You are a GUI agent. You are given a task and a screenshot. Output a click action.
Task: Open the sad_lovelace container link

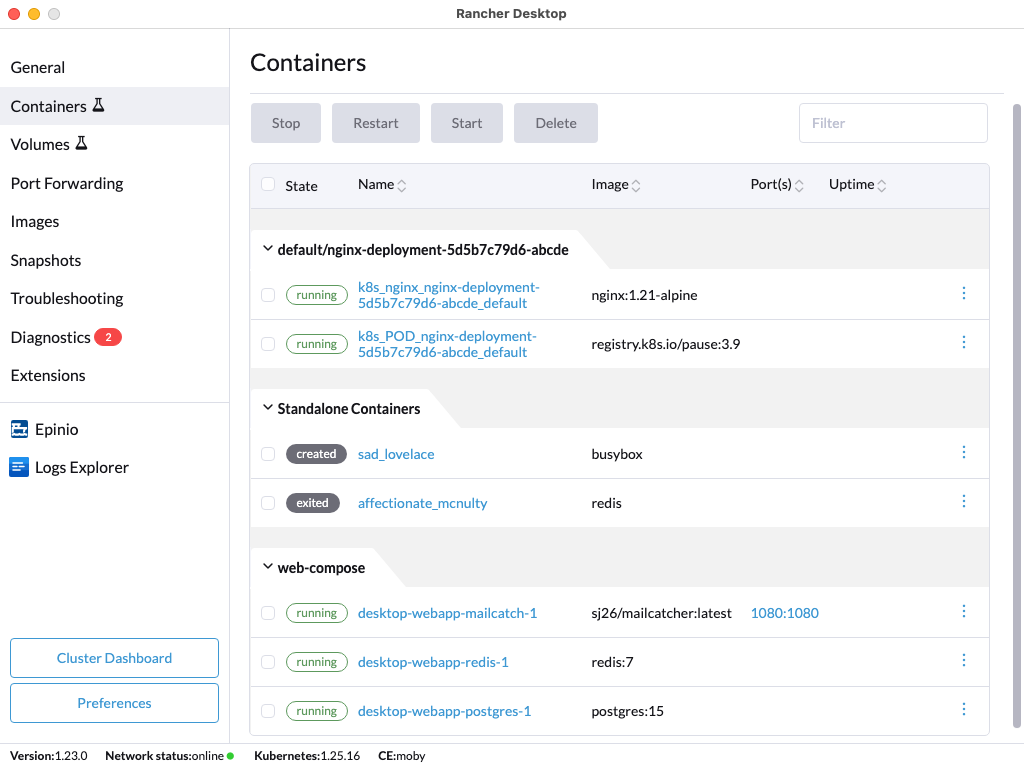396,454
